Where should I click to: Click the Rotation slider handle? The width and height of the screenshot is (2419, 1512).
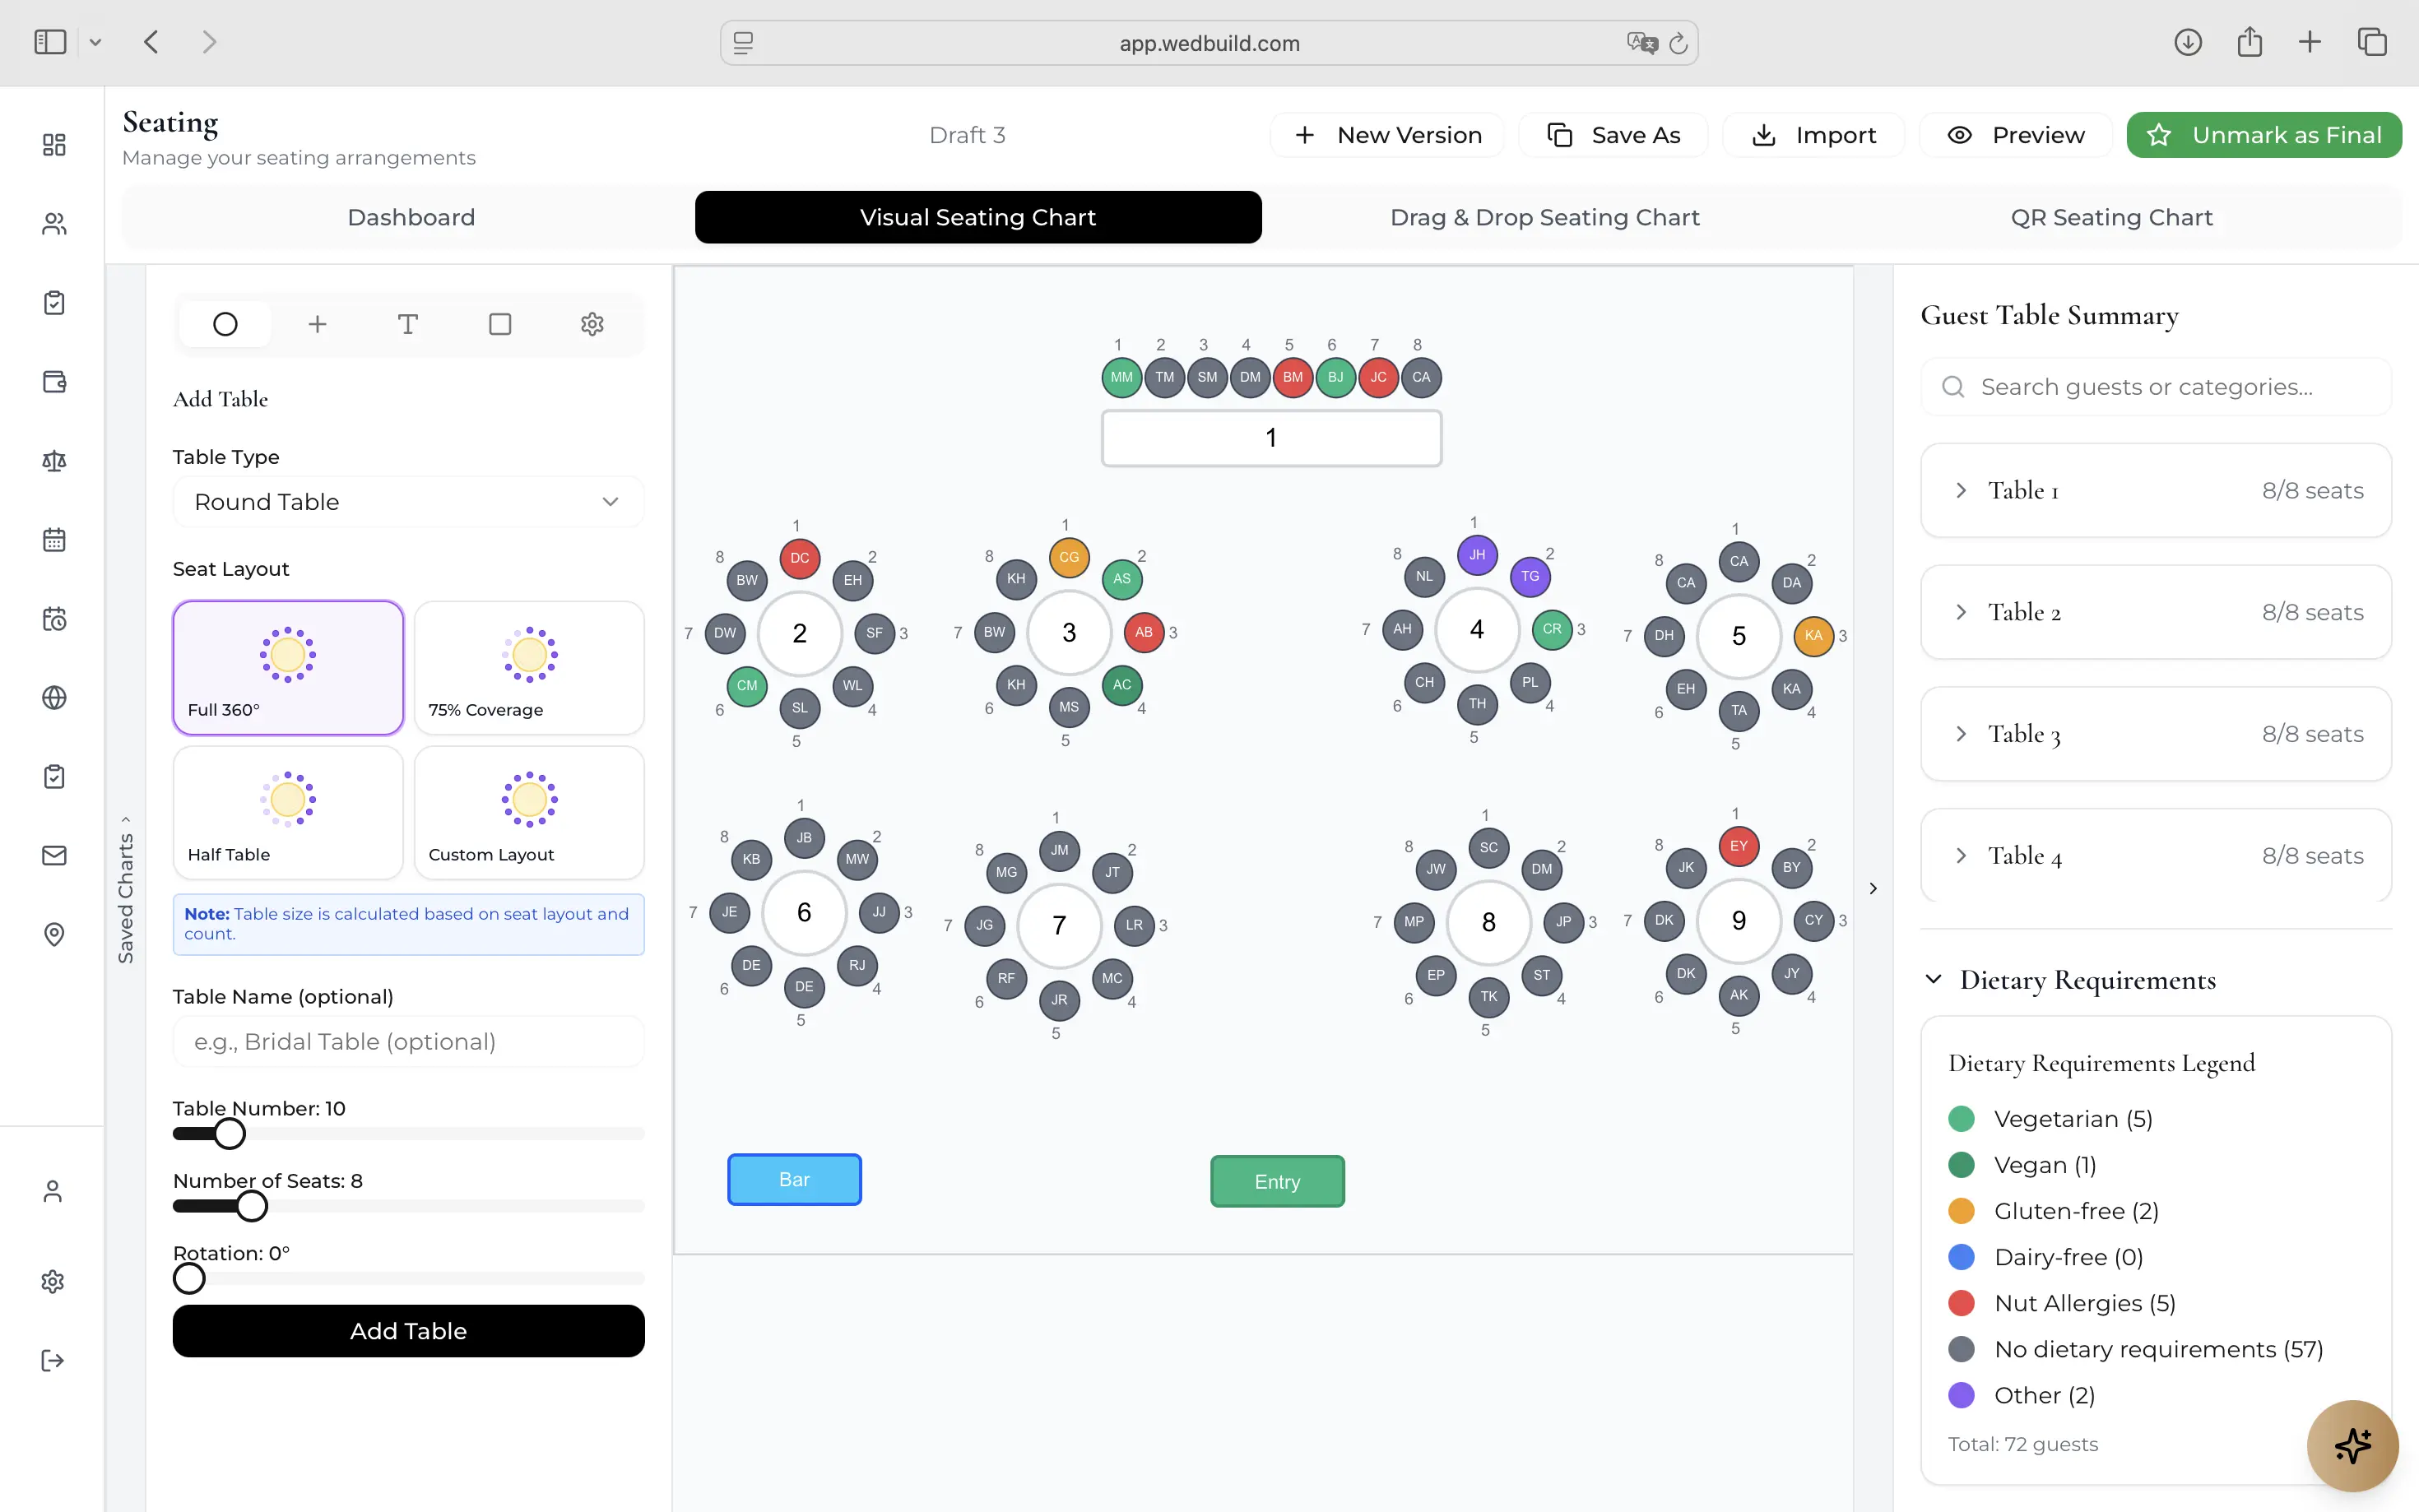click(189, 1278)
